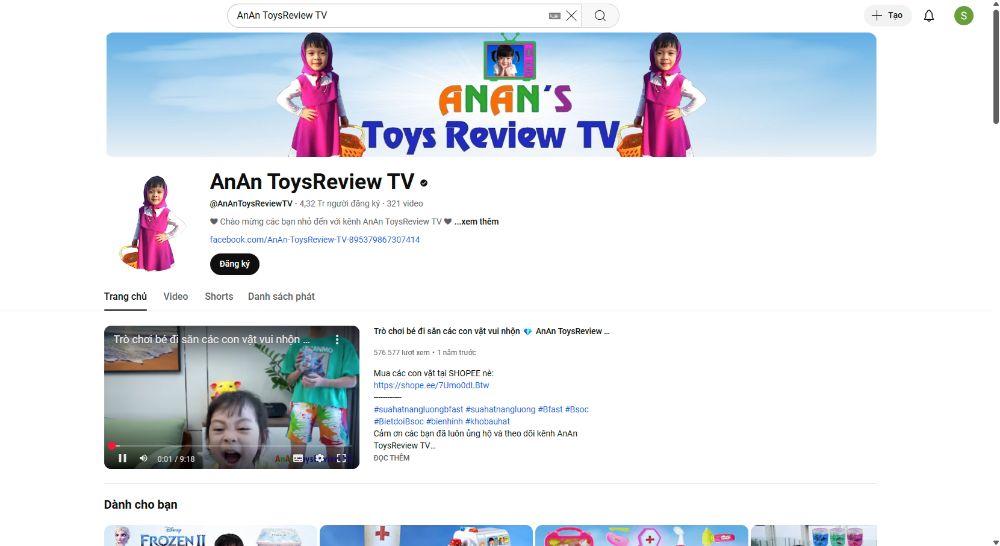Open the ambulance toy video thumbnail
The height and width of the screenshot is (546, 1000).
tap(426, 536)
